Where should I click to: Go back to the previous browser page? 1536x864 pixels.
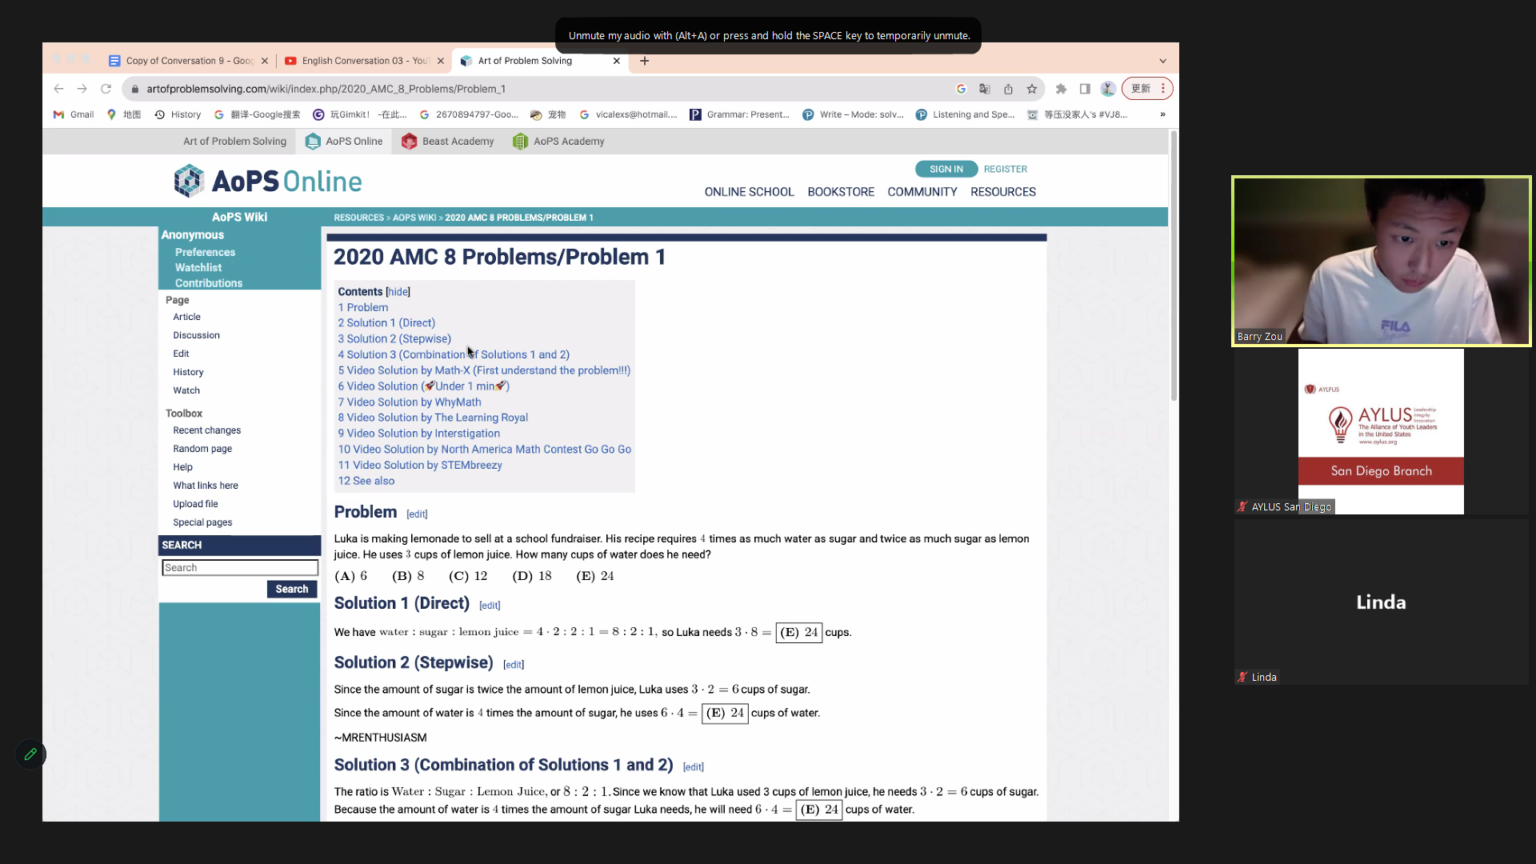(x=59, y=89)
